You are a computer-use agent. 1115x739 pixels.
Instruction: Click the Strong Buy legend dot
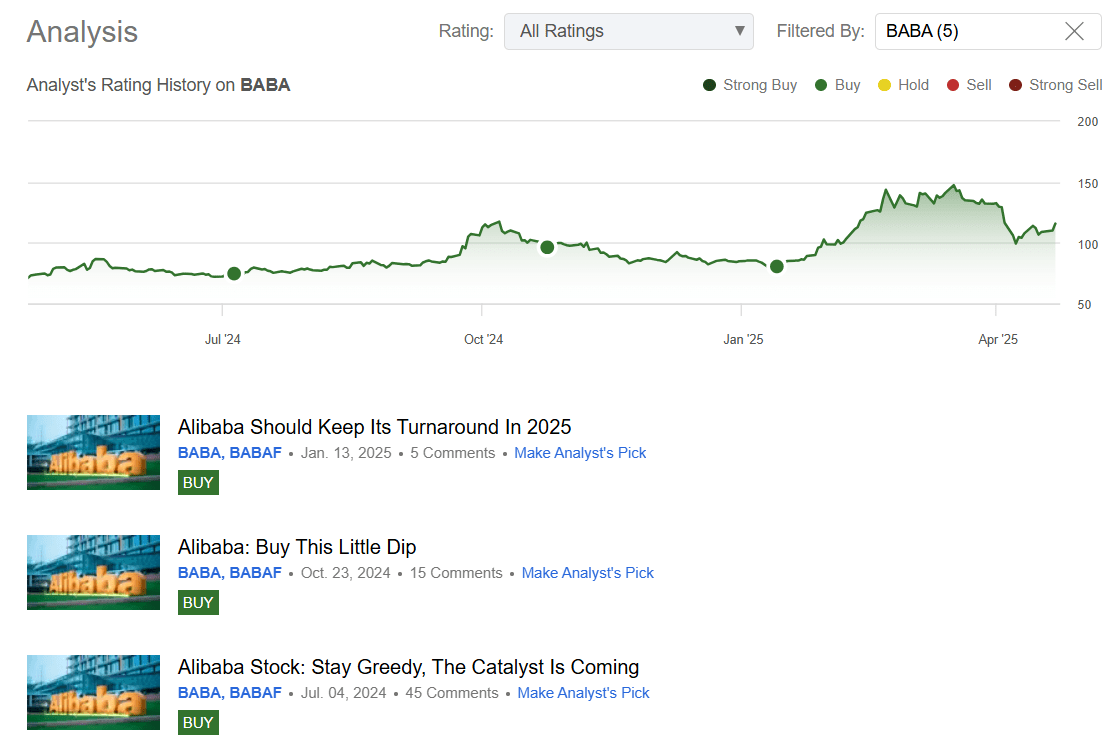(x=709, y=85)
